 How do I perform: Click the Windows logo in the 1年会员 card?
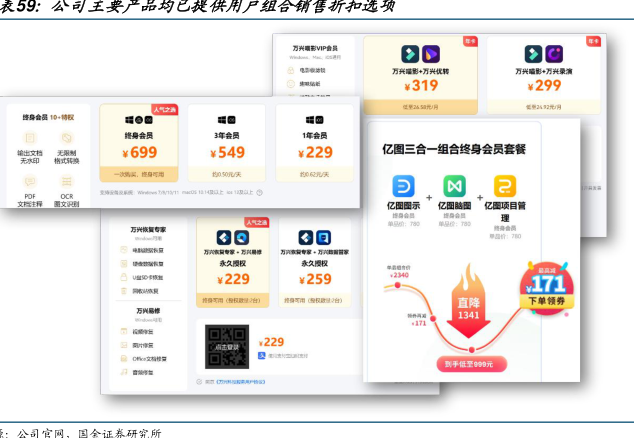[x=310, y=120]
